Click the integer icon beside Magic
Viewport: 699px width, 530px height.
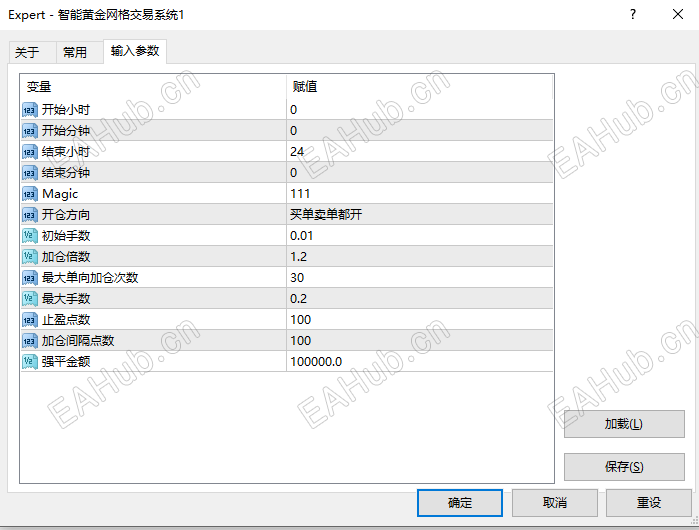30,194
